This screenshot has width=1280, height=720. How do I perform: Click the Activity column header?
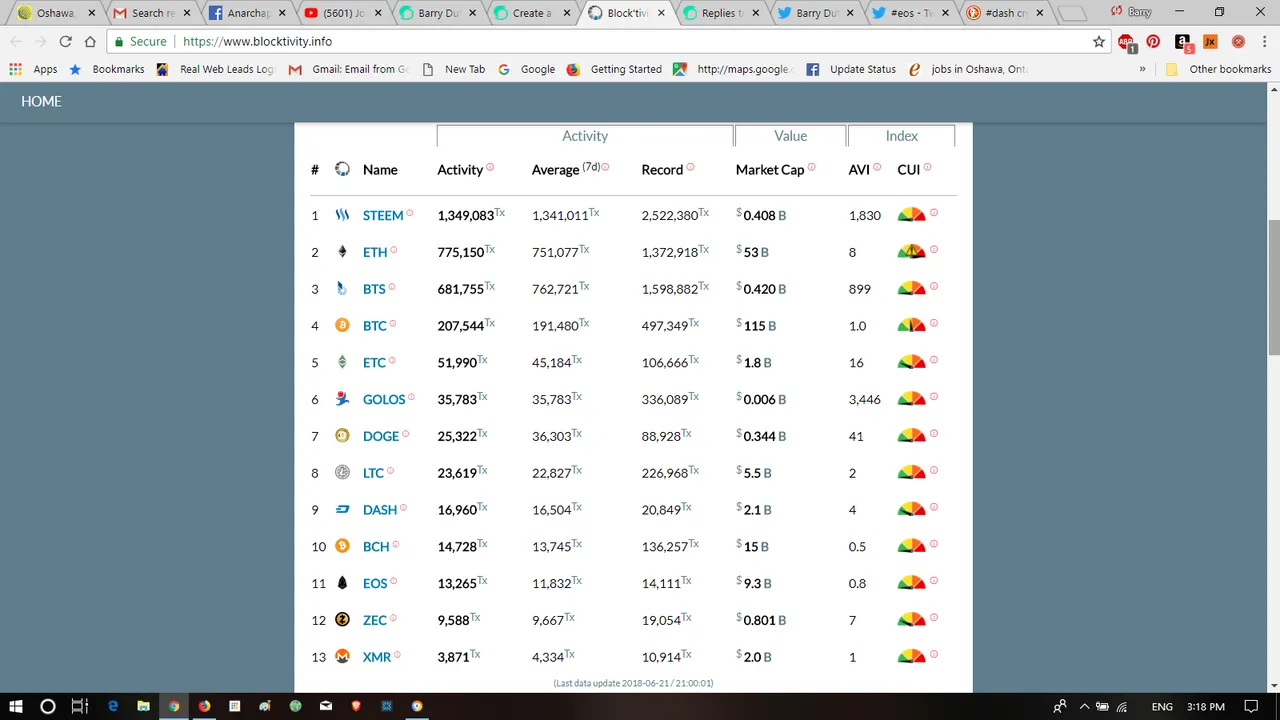(x=460, y=170)
